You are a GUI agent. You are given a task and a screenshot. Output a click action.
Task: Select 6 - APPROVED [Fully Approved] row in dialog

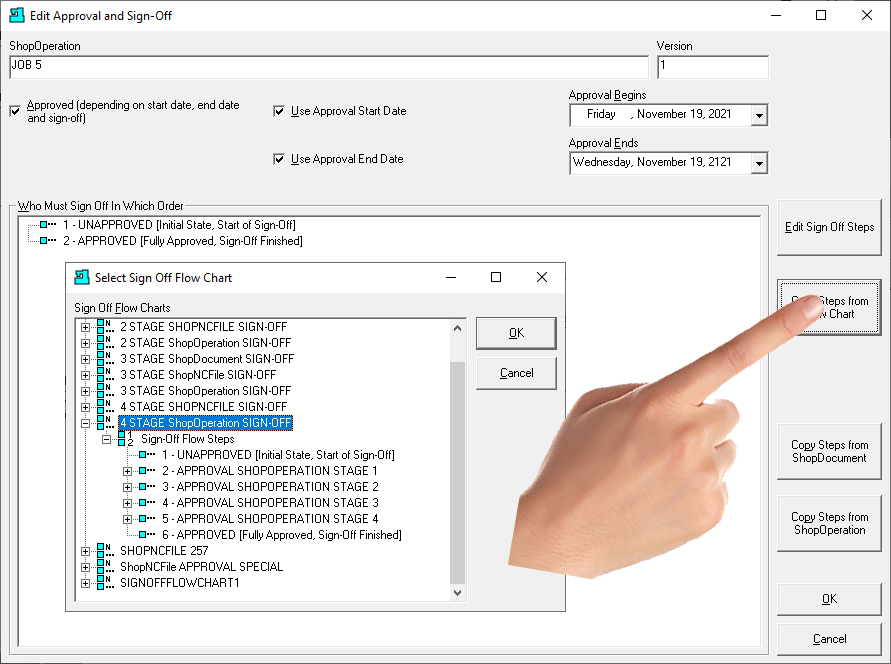282,534
